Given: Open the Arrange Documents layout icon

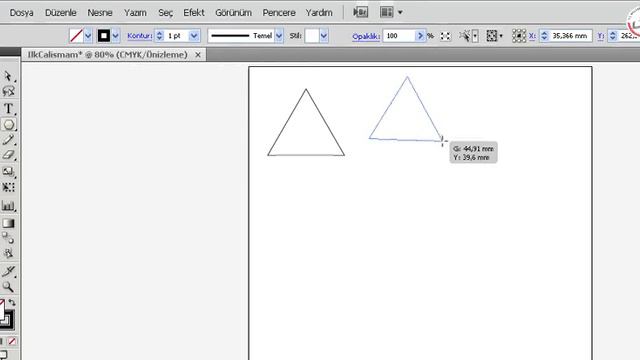Looking at the screenshot, I should (387, 12).
